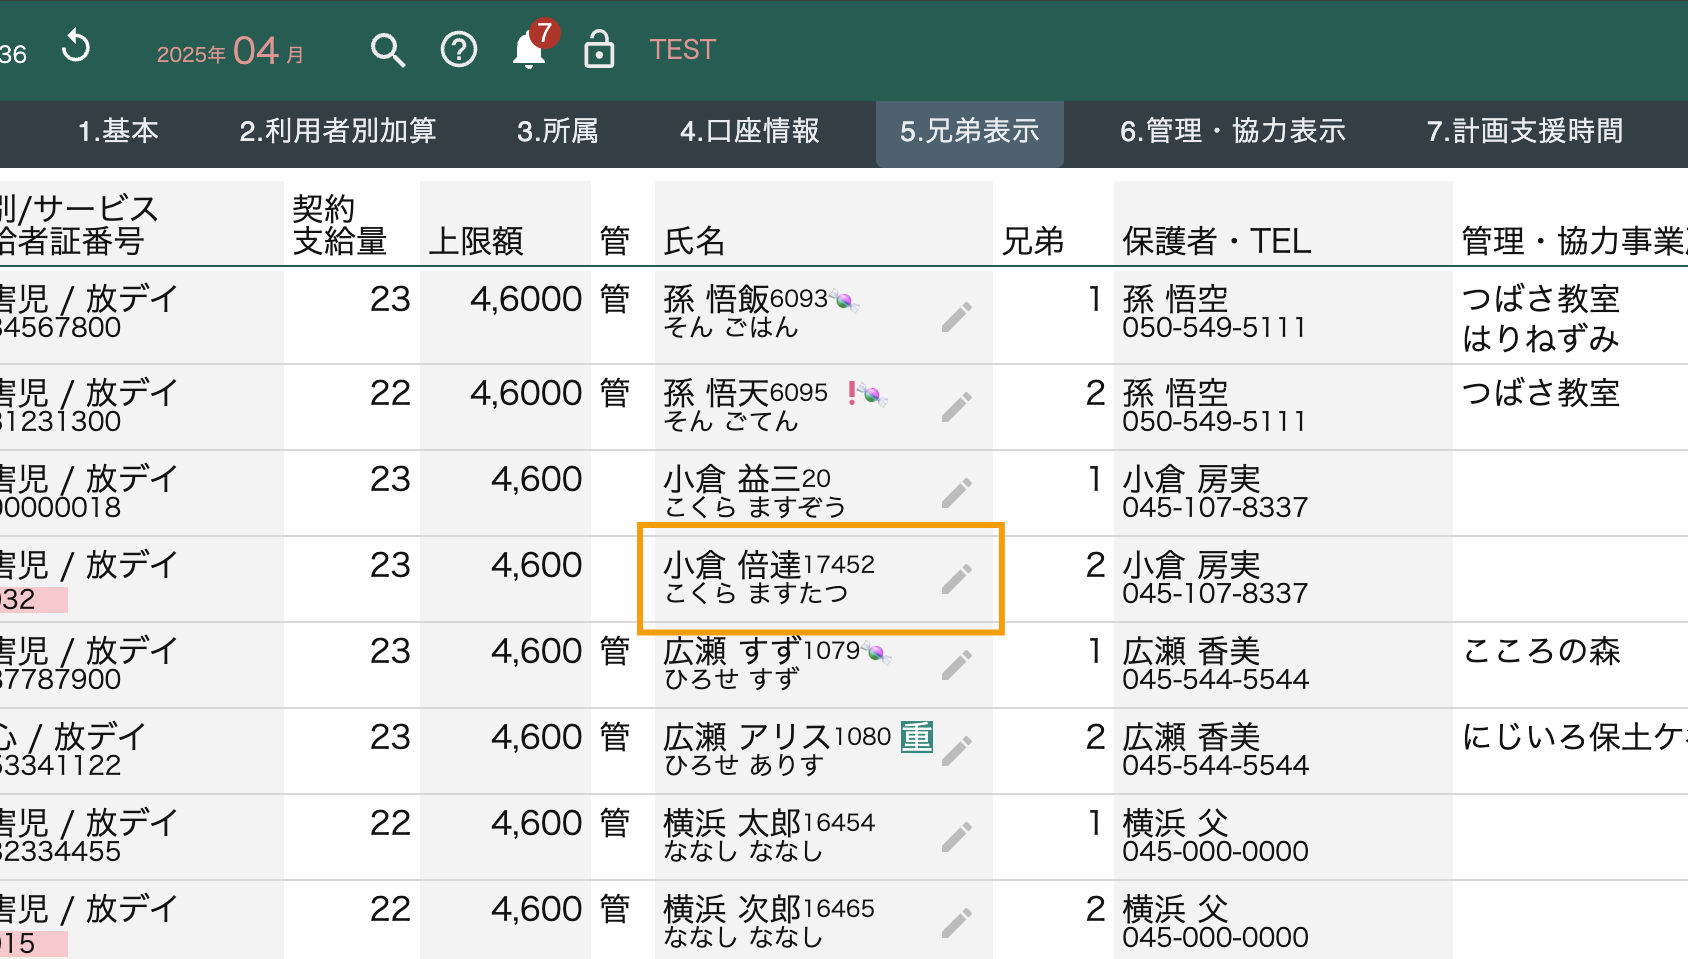1688x959 pixels.
Task: Click the TEST label in header
Action: point(682,50)
